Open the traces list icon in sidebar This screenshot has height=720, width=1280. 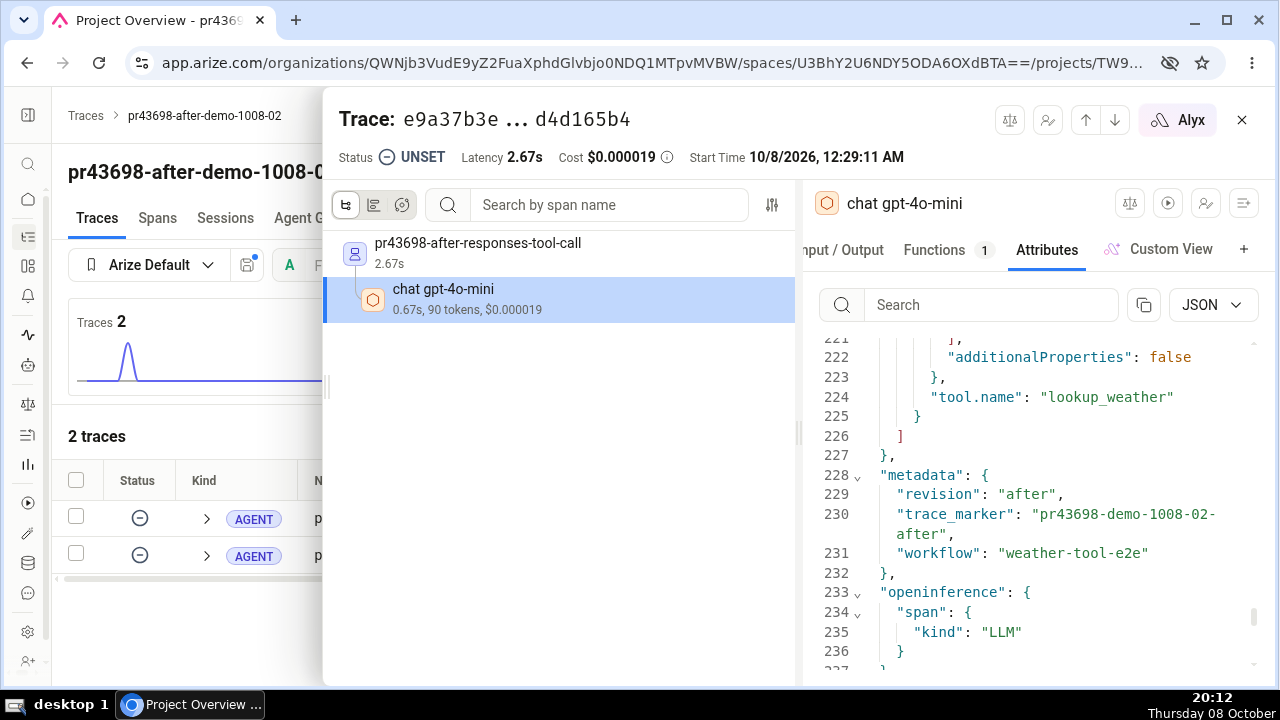(28, 237)
